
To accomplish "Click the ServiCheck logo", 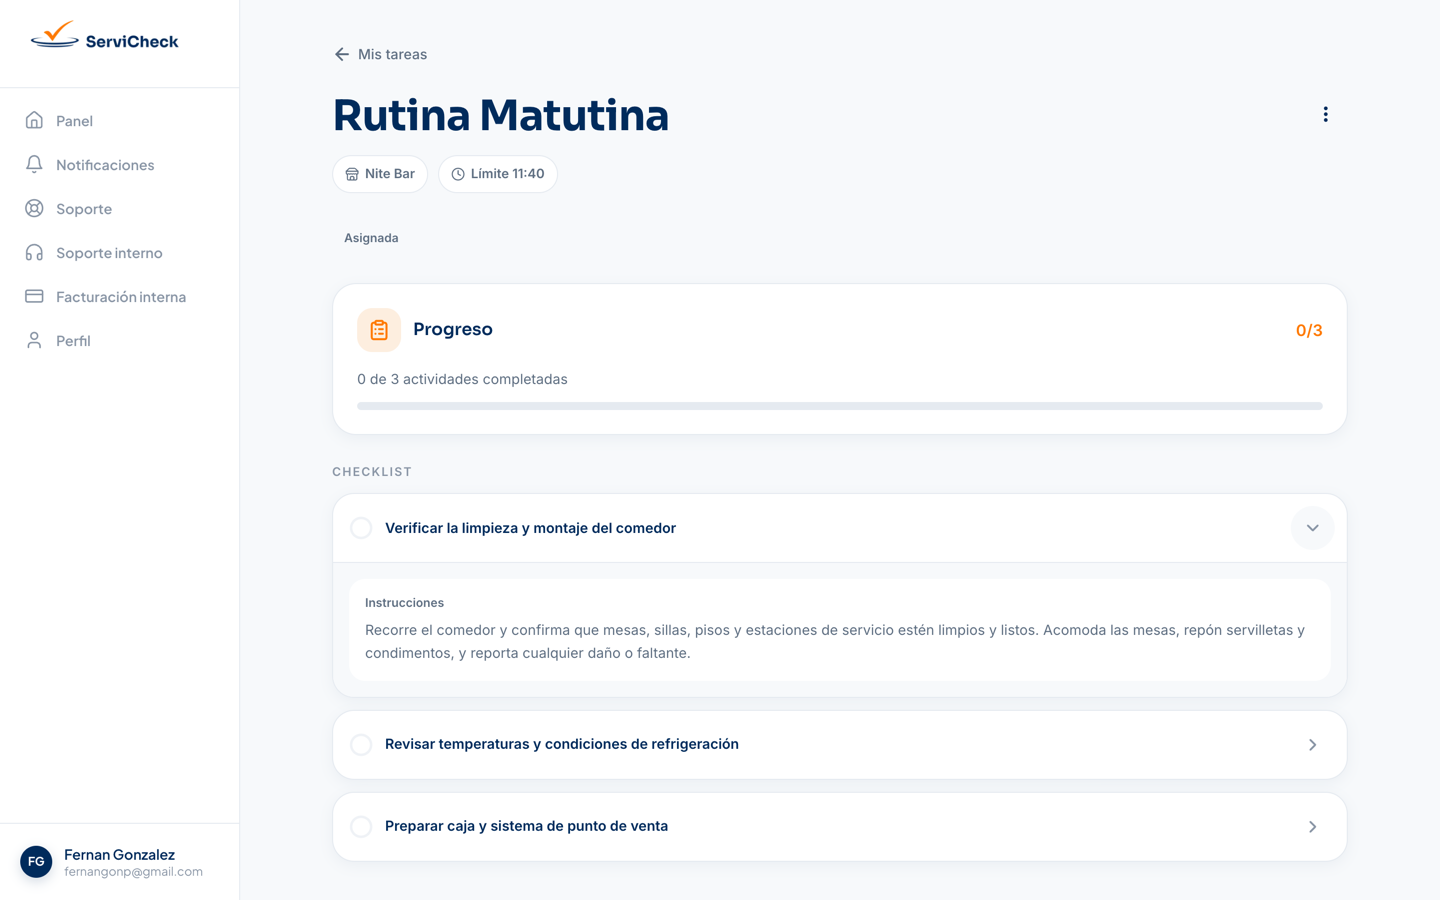I will click(105, 37).
